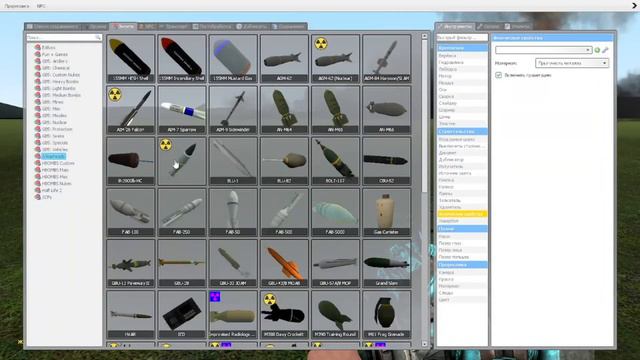This screenshot has width=640, height=360.
Task: Select the CBU-52 cluster bomb tile
Action: pos(387,161)
